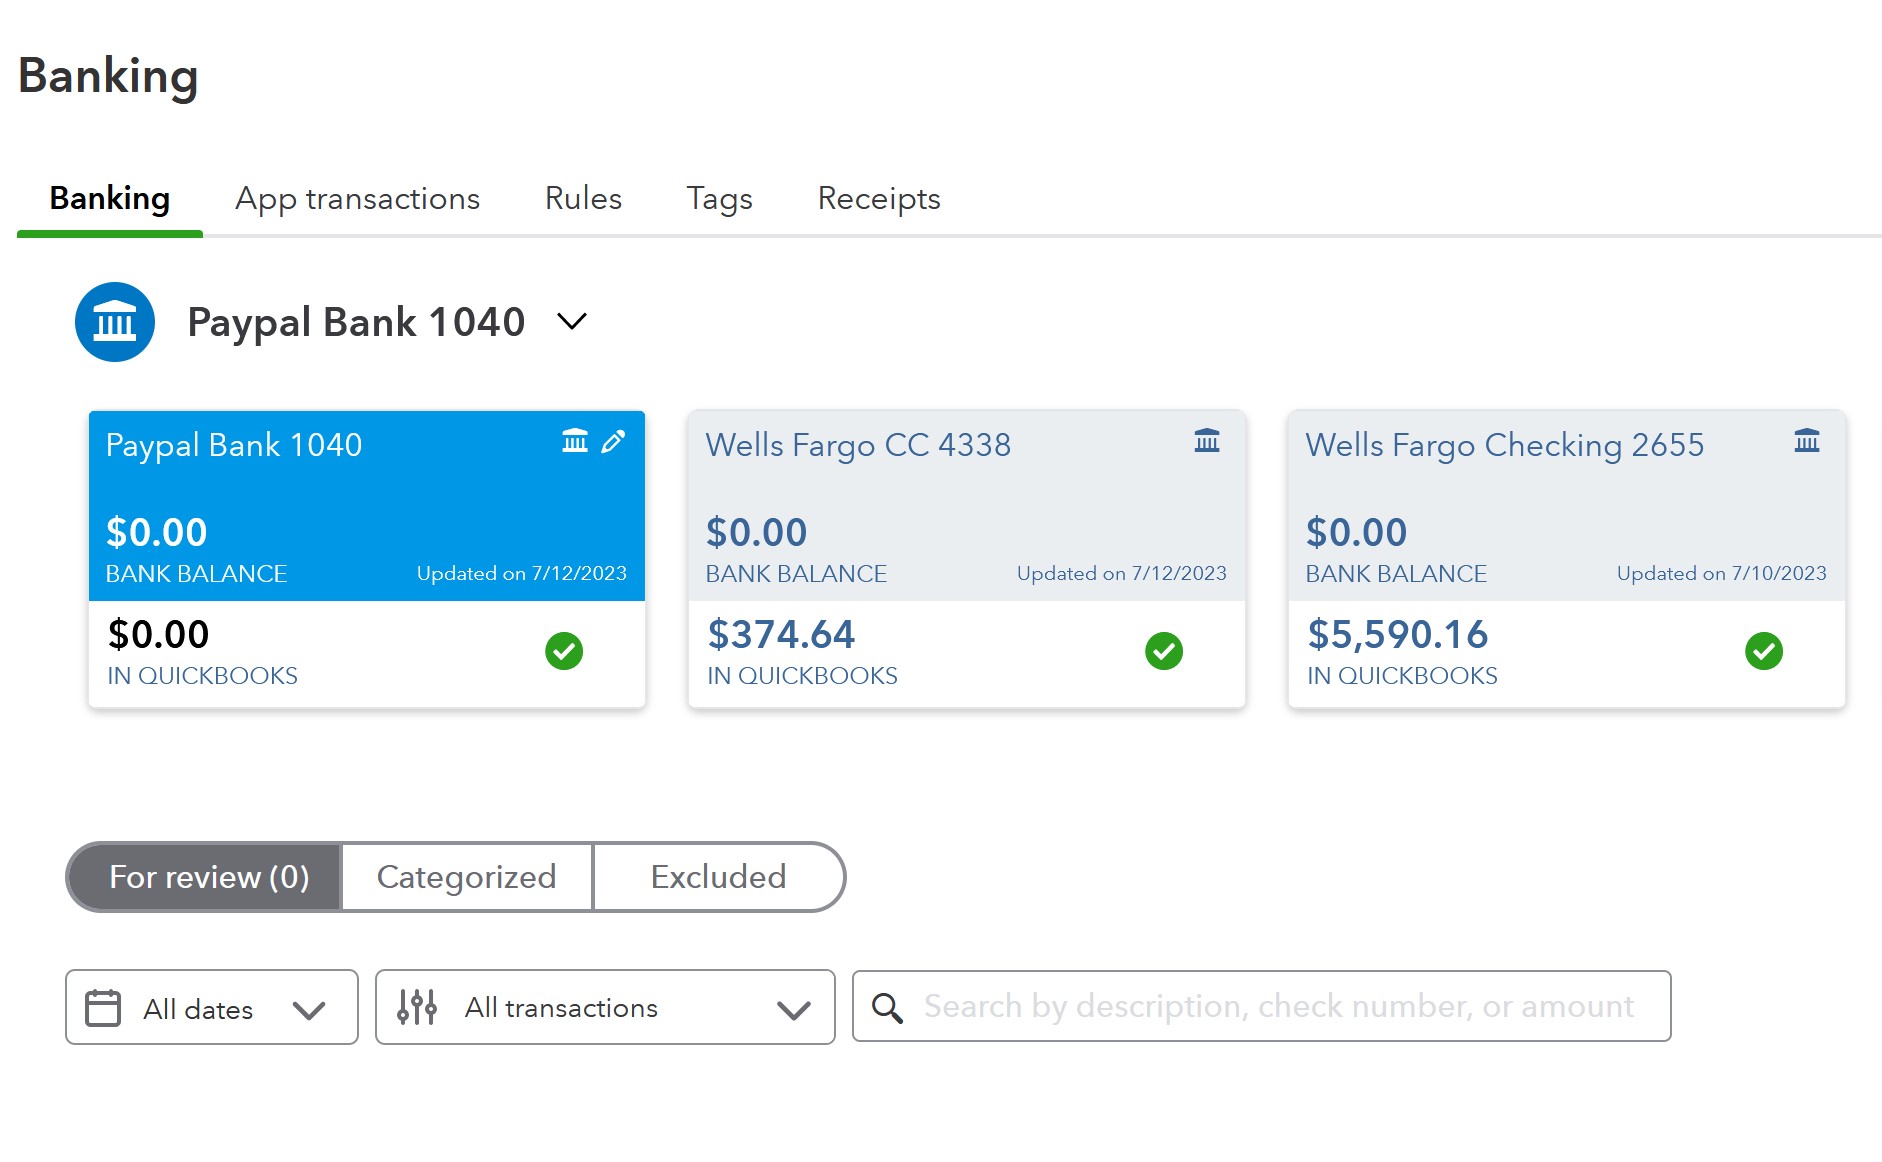Click green checkmark on Wells Fargo Checking card

point(1764,651)
